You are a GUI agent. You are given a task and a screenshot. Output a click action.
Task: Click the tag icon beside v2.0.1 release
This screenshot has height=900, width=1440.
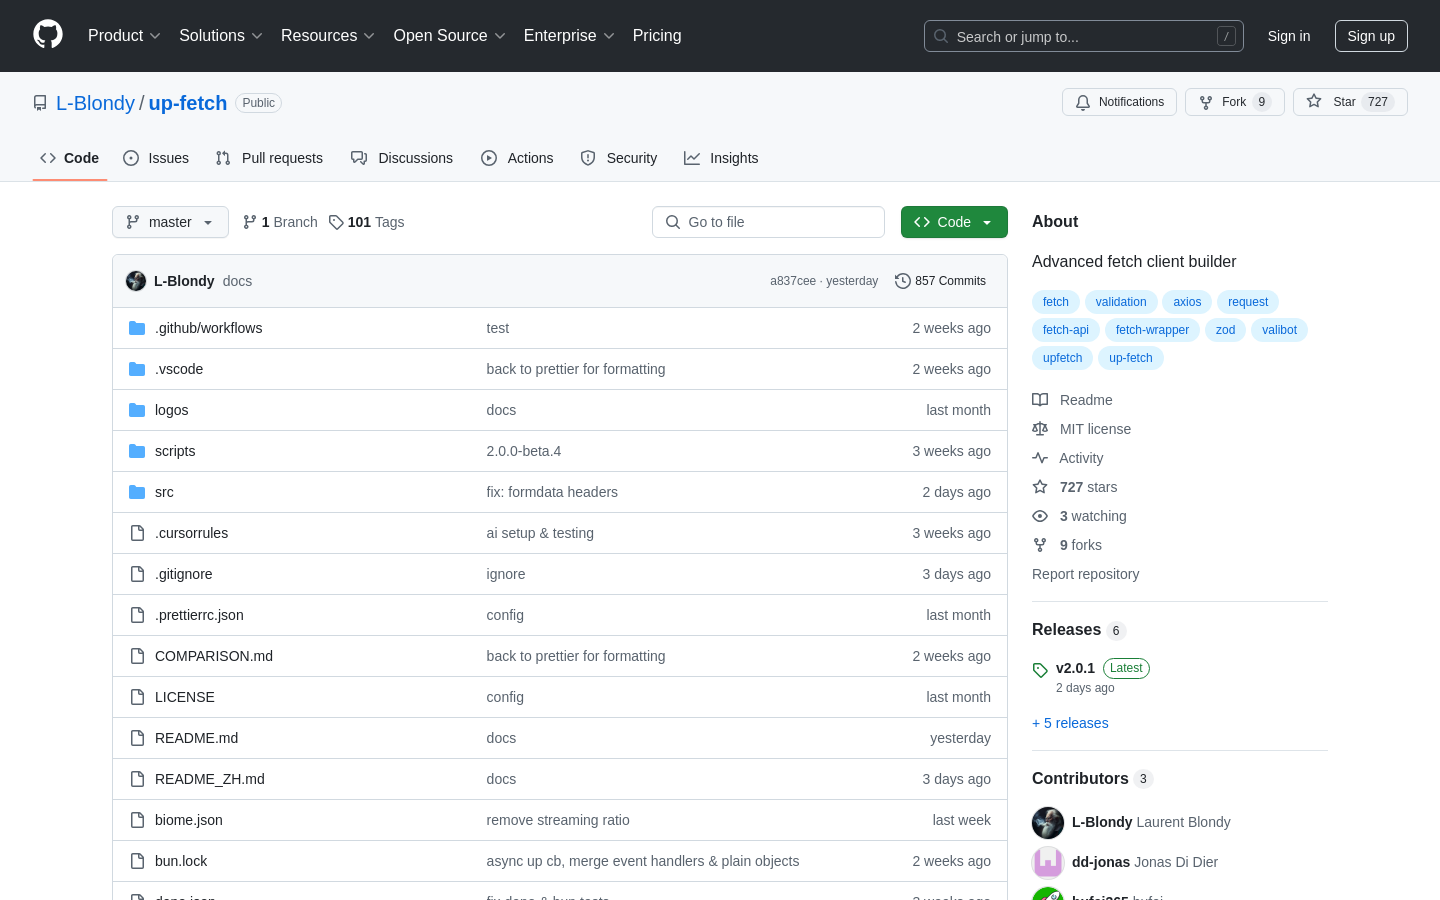(1040, 670)
